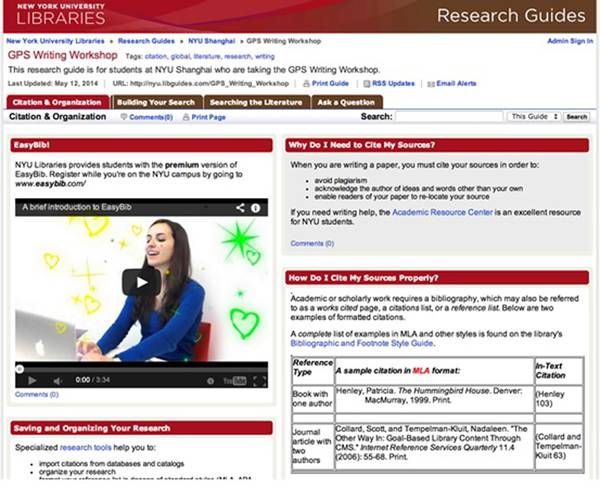Expand the This Guide search scope dropdown
The image size is (600, 488).
point(533,117)
